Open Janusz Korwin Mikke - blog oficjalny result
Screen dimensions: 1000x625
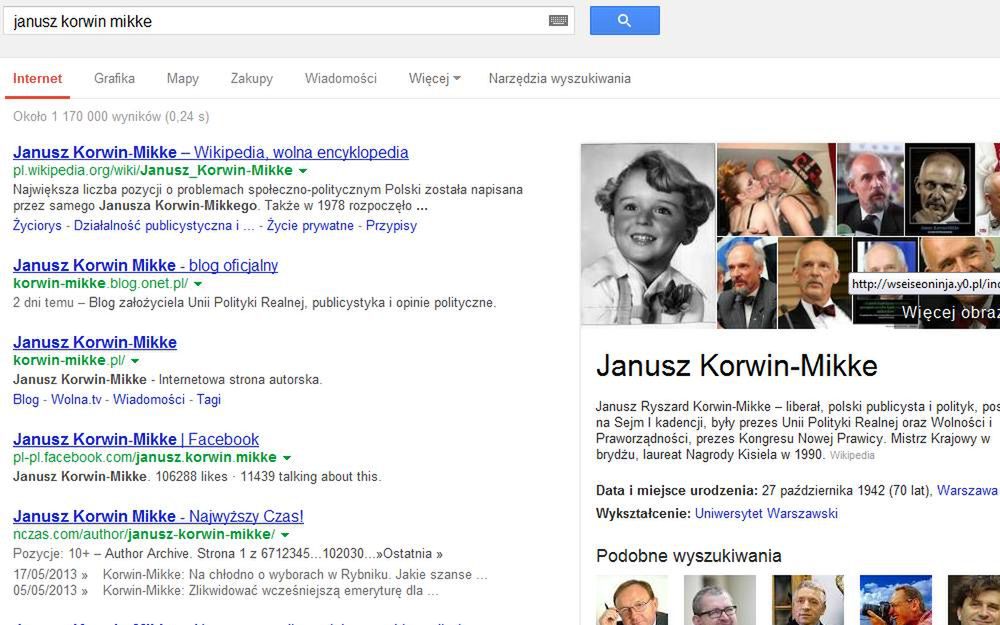tap(145, 265)
